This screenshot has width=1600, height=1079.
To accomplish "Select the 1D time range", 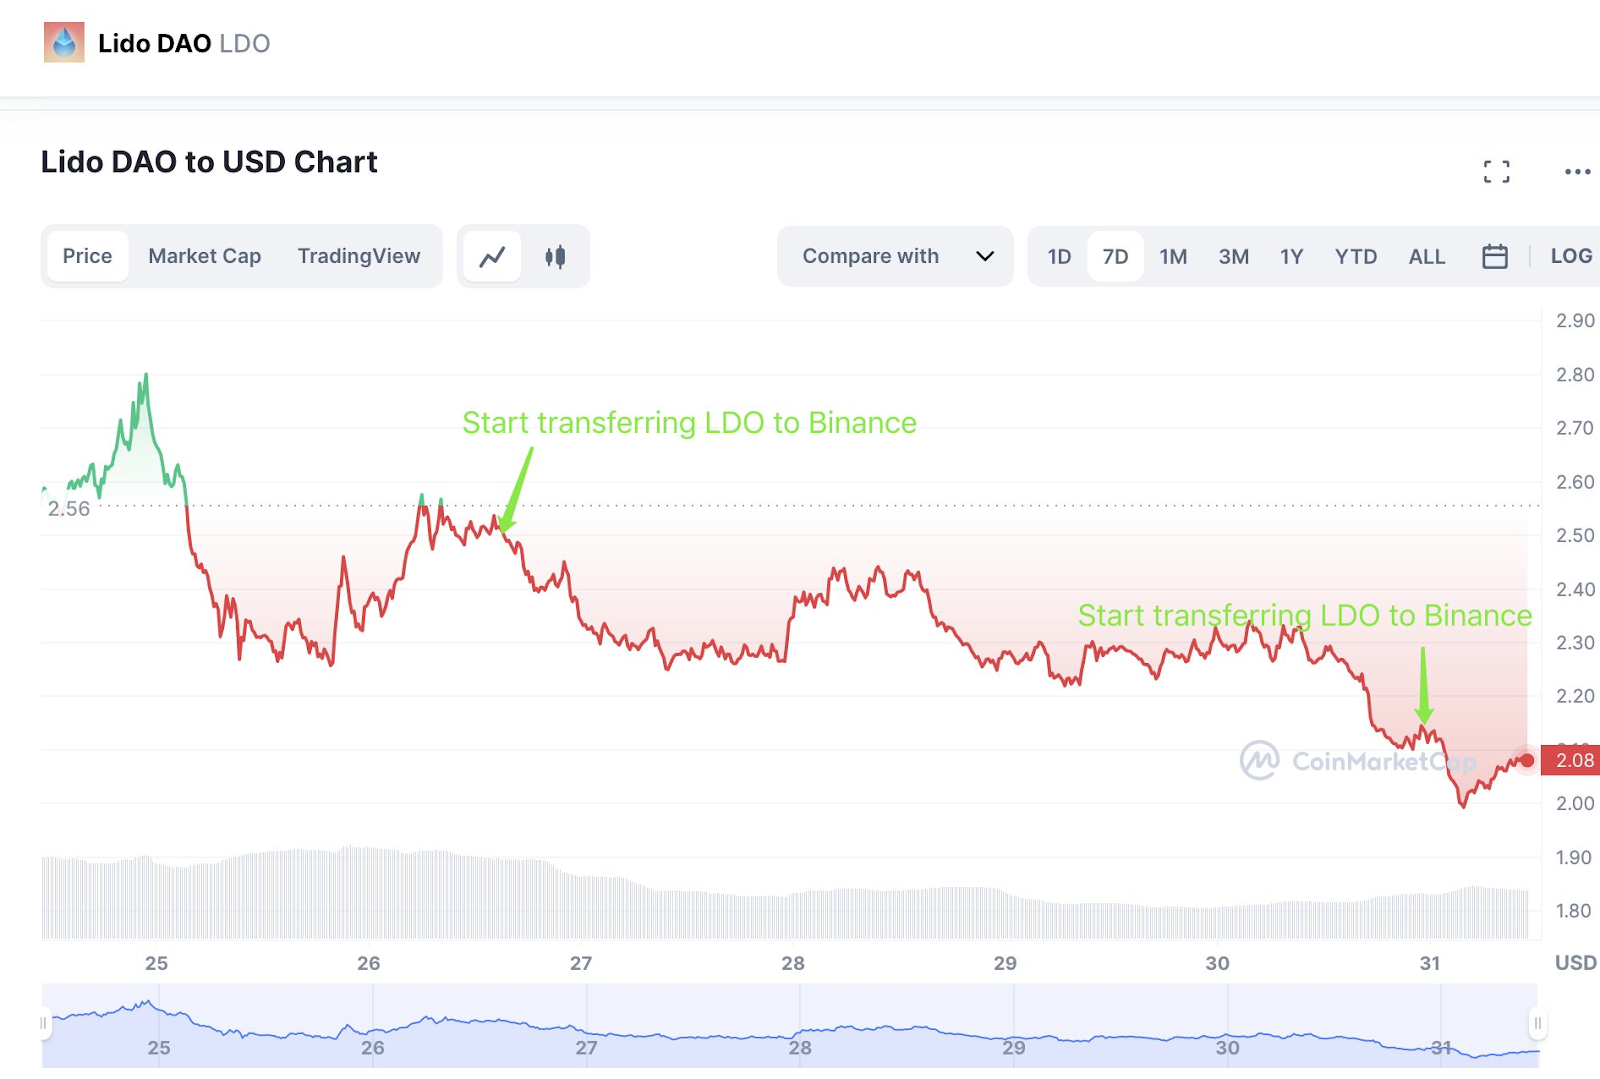I will (1059, 257).
